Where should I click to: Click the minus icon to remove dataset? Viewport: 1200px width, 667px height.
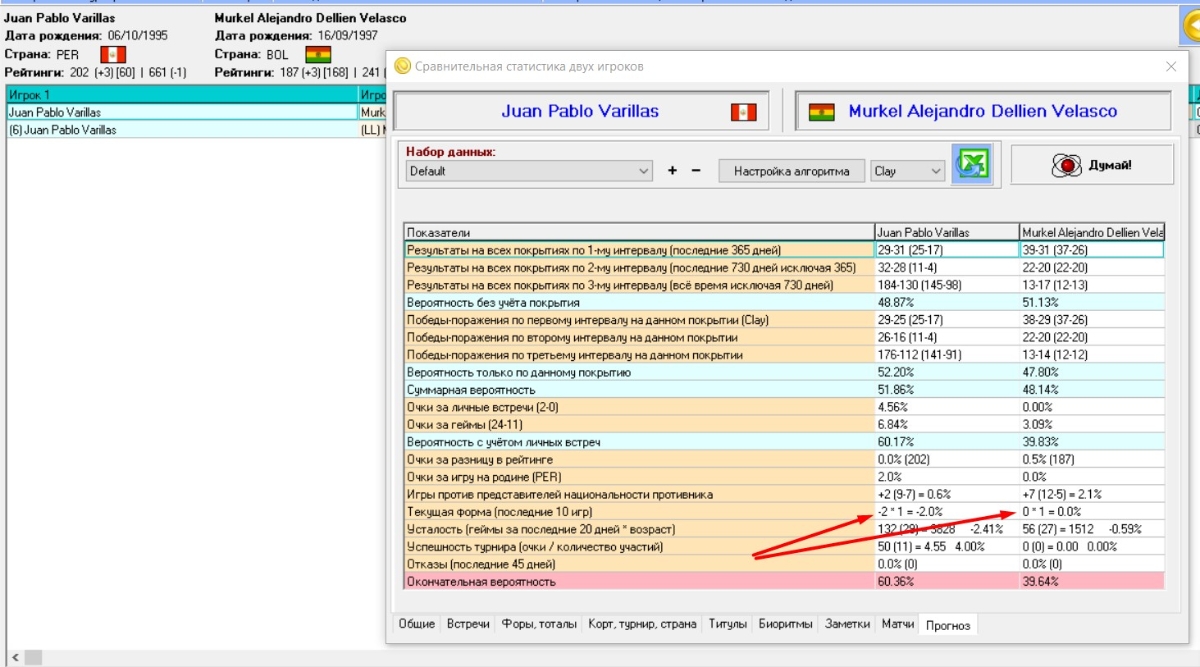click(x=696, y=171)
